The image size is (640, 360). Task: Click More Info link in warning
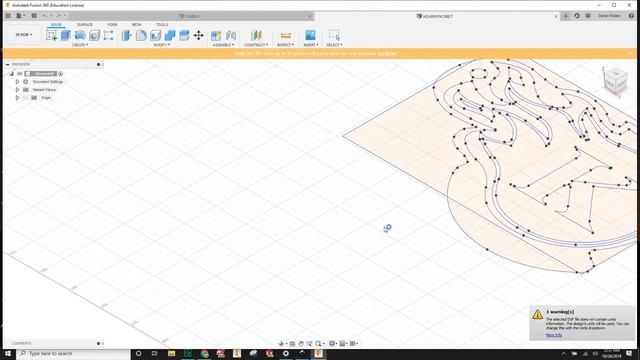point(554,335)
